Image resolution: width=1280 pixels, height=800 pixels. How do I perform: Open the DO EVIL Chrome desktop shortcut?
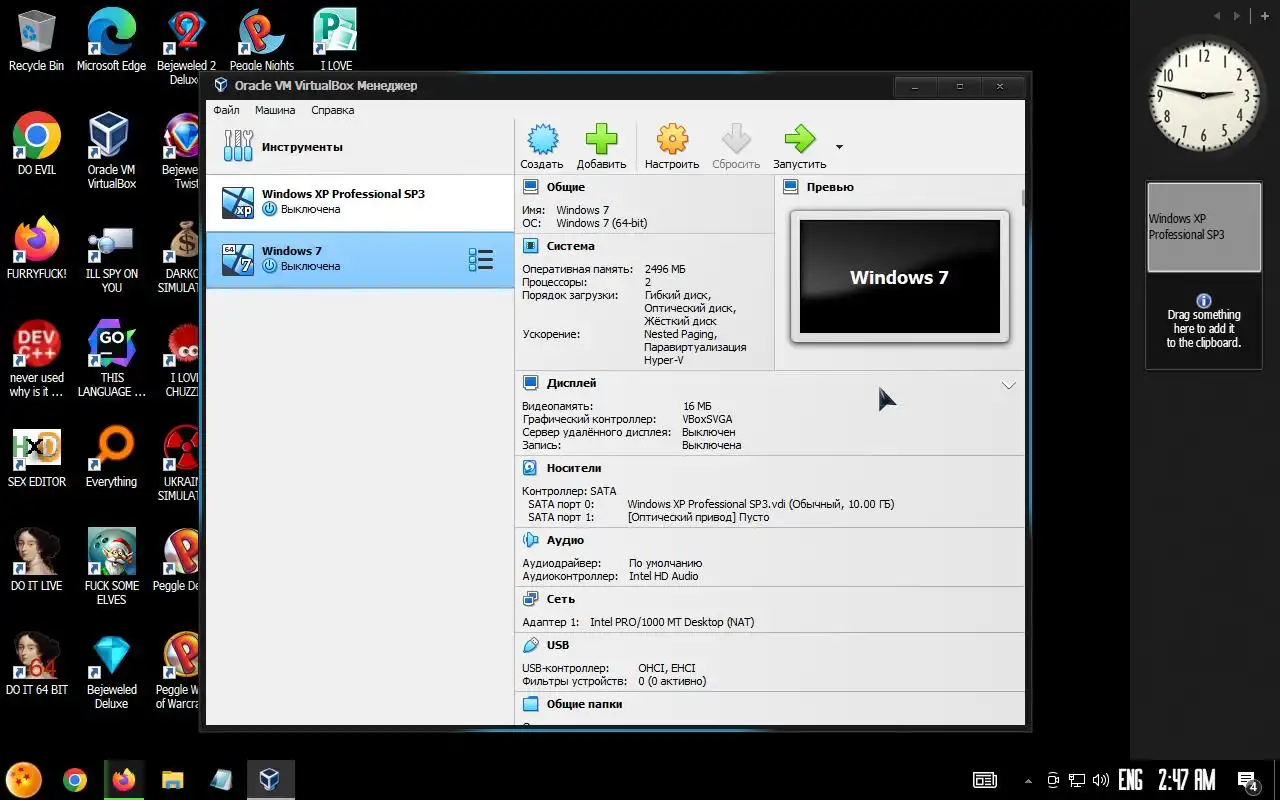click(x=37, y=145)
